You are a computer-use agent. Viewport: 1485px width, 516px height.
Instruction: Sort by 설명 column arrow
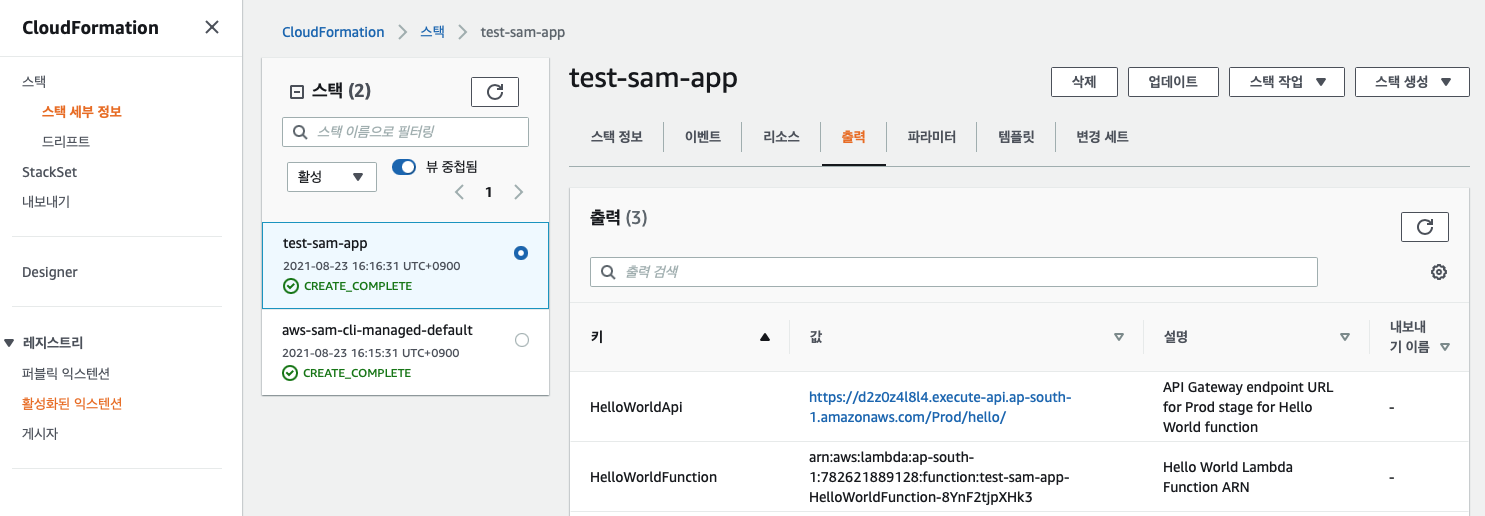coord(1345,337)
